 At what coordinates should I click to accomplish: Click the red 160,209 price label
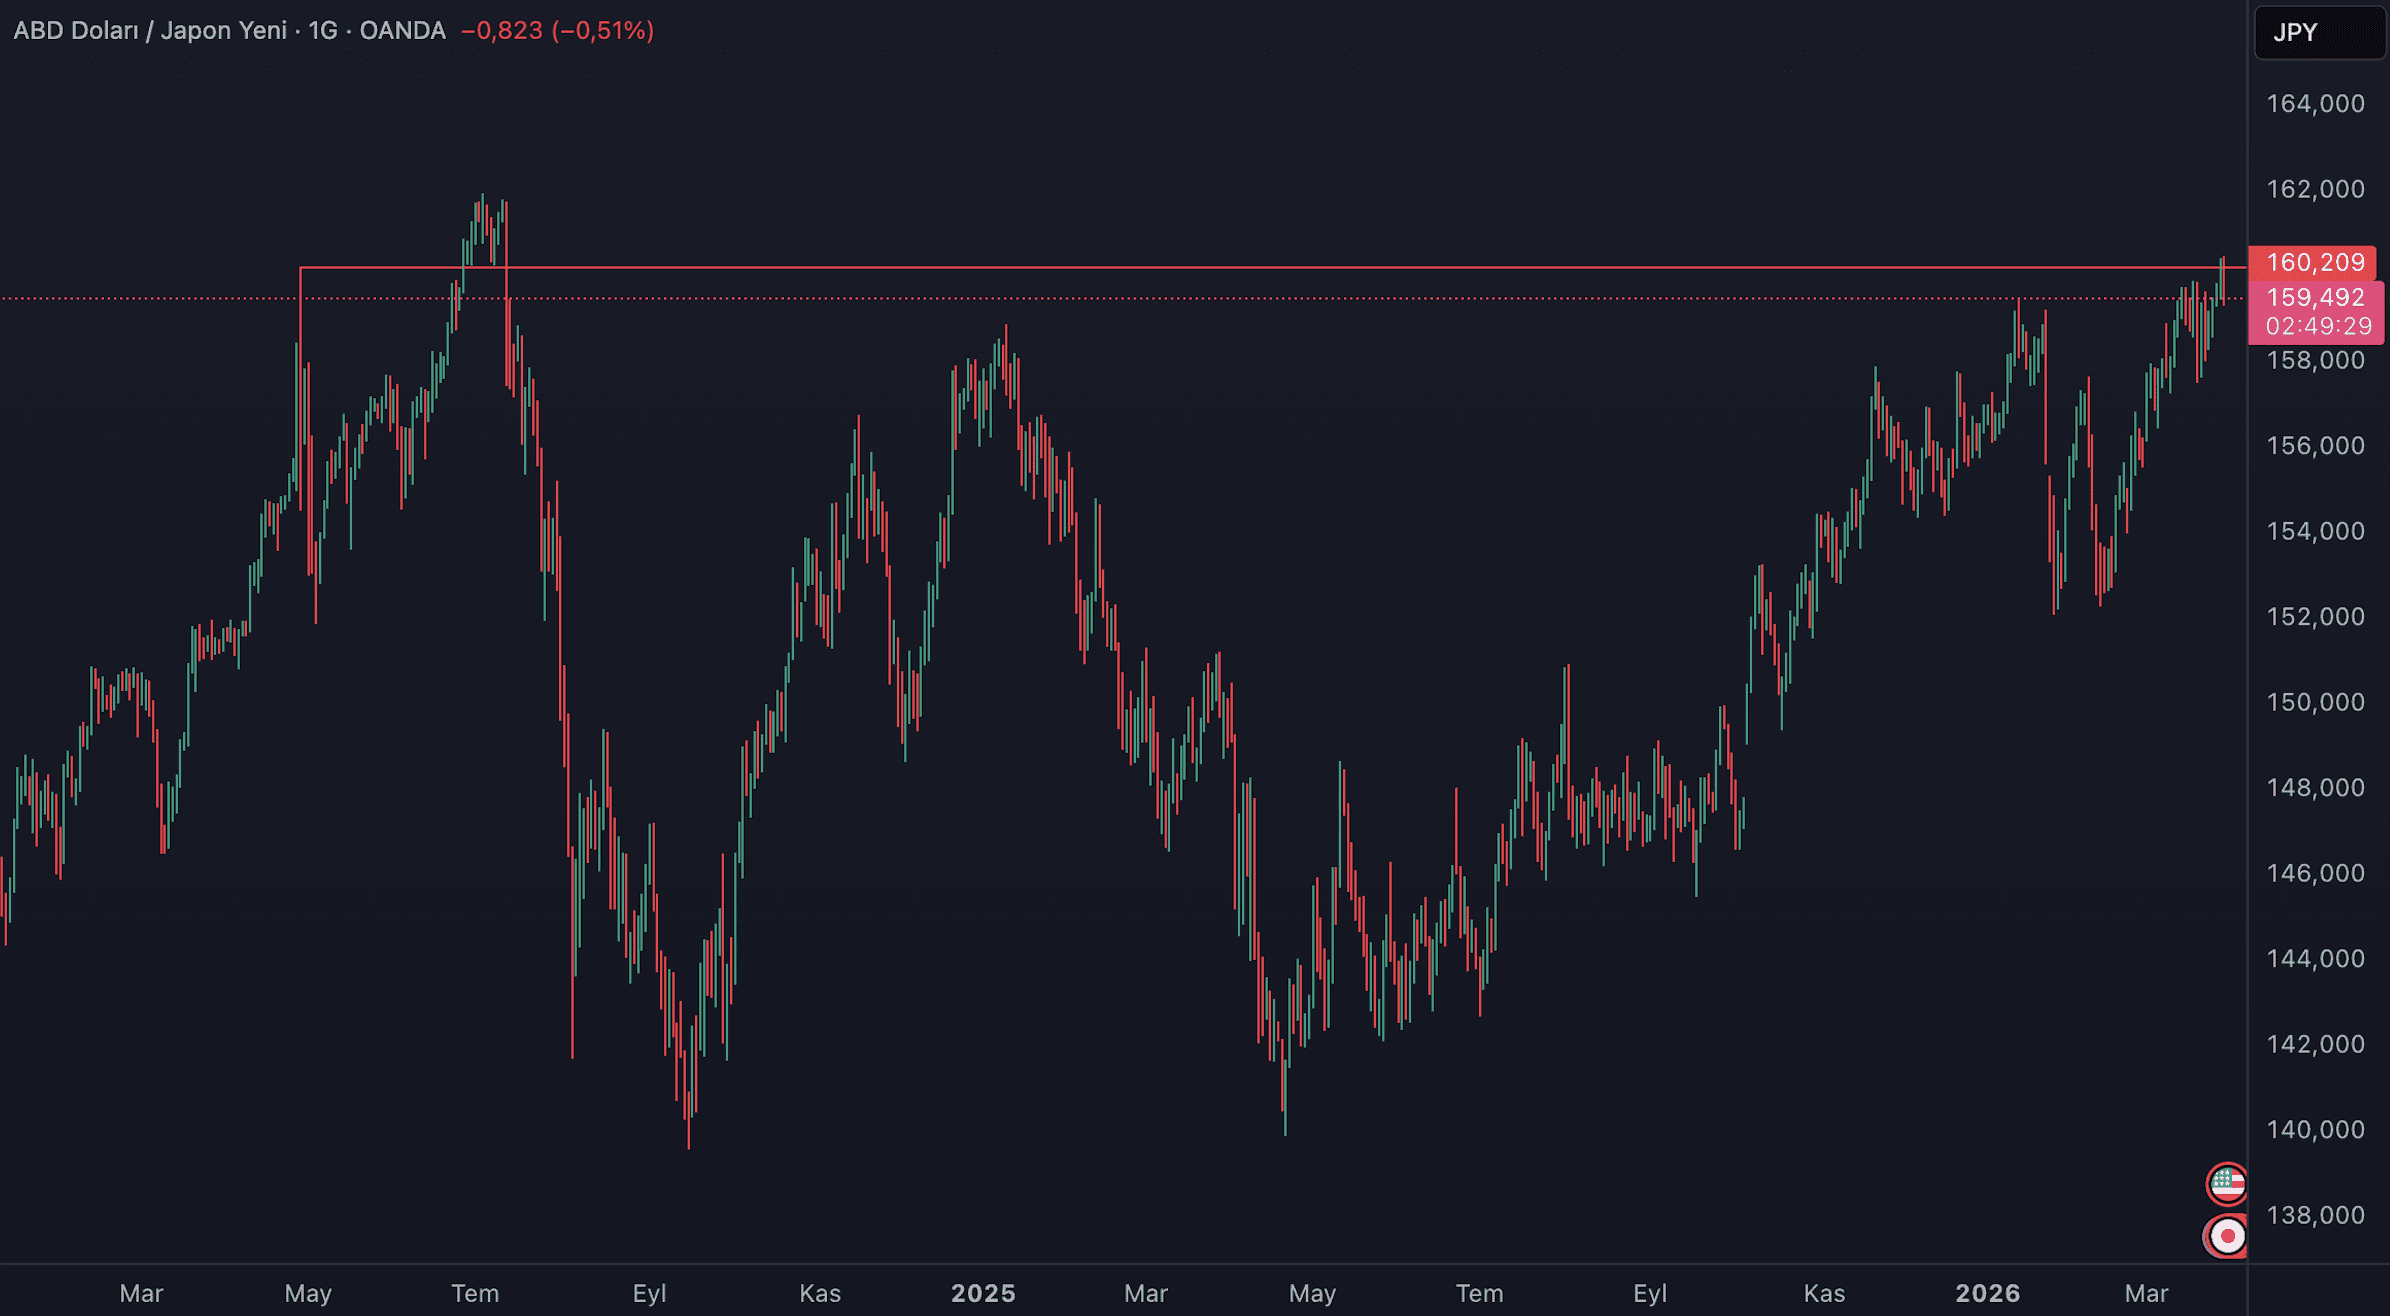(x=2314, y=263)
